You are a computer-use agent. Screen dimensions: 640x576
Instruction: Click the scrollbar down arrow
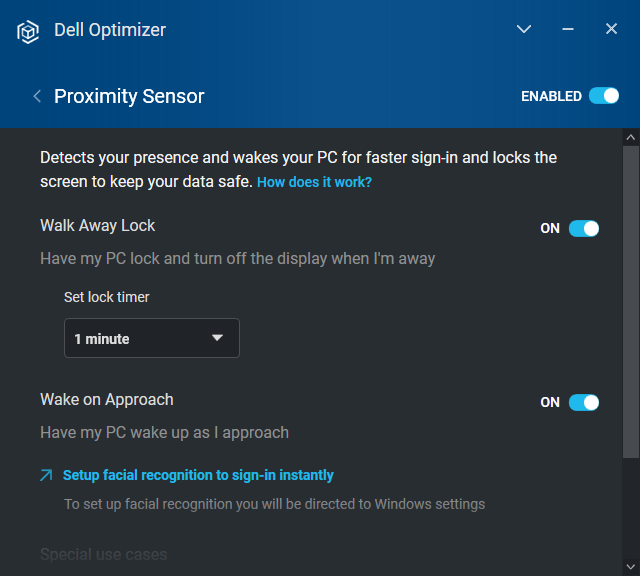pyautogui.click(x=630, y=567)
